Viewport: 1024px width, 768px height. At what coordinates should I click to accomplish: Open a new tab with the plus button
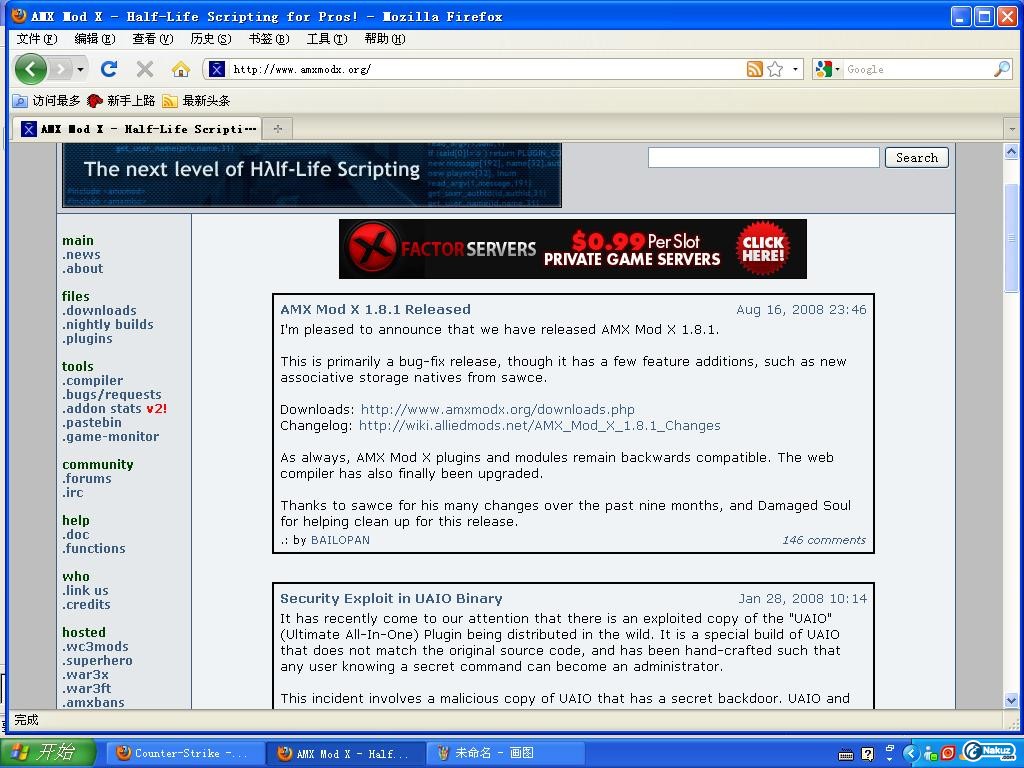click(278, 128)
